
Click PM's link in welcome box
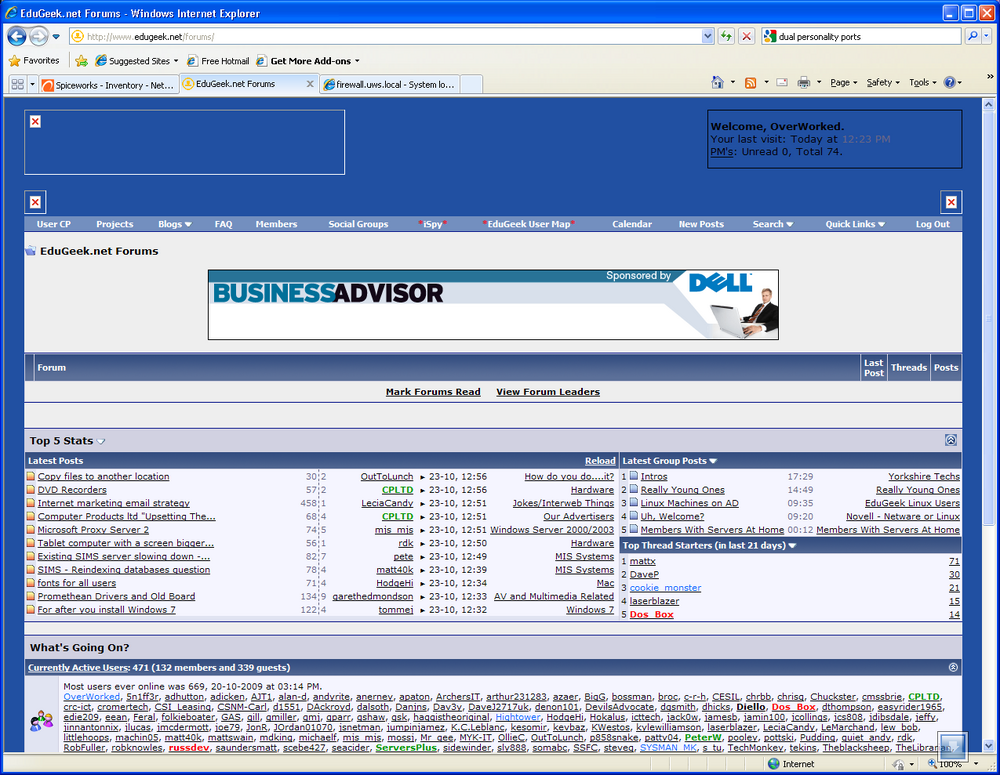coord(722,152)
